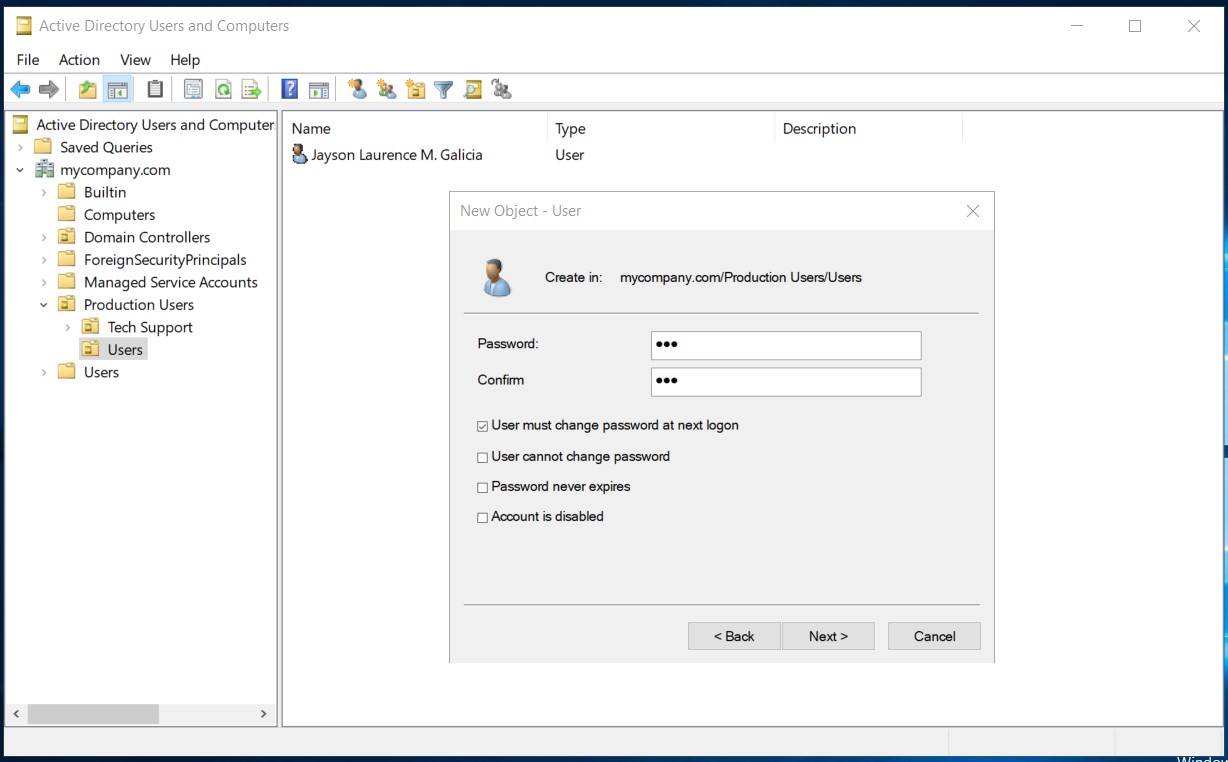The image size is (1228, 762).
Task: Open the View menu
Action: 135,60
